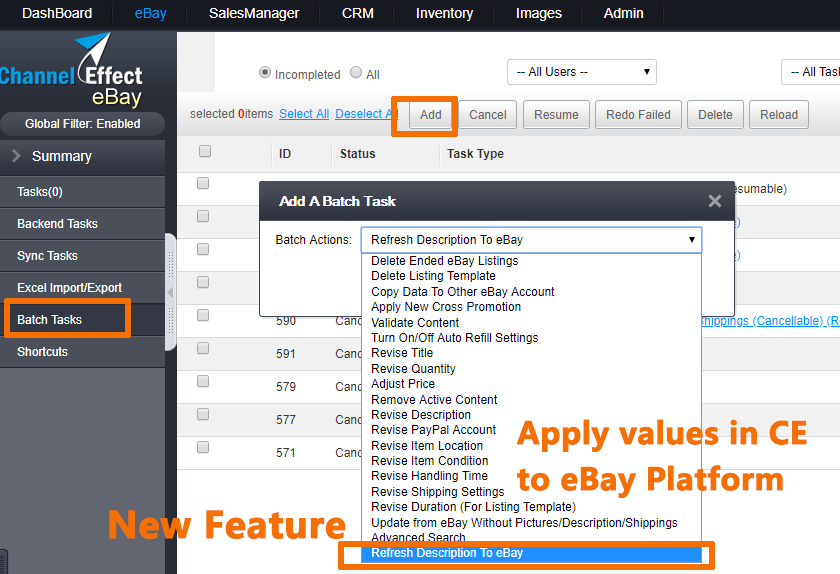840x574 pixels.
Task: Choose Refresh Description To eBay option
Action: [x=531, y=553]
